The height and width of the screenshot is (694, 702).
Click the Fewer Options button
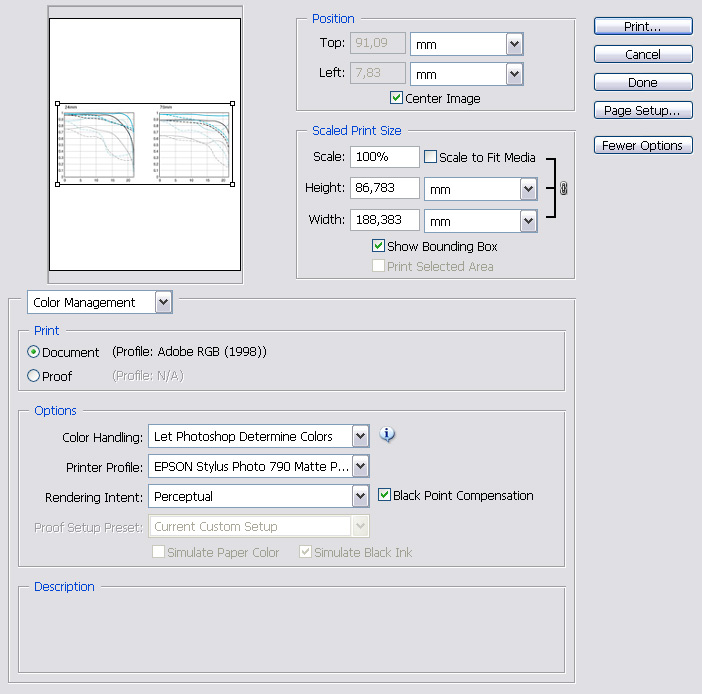[x=642, y=145]
